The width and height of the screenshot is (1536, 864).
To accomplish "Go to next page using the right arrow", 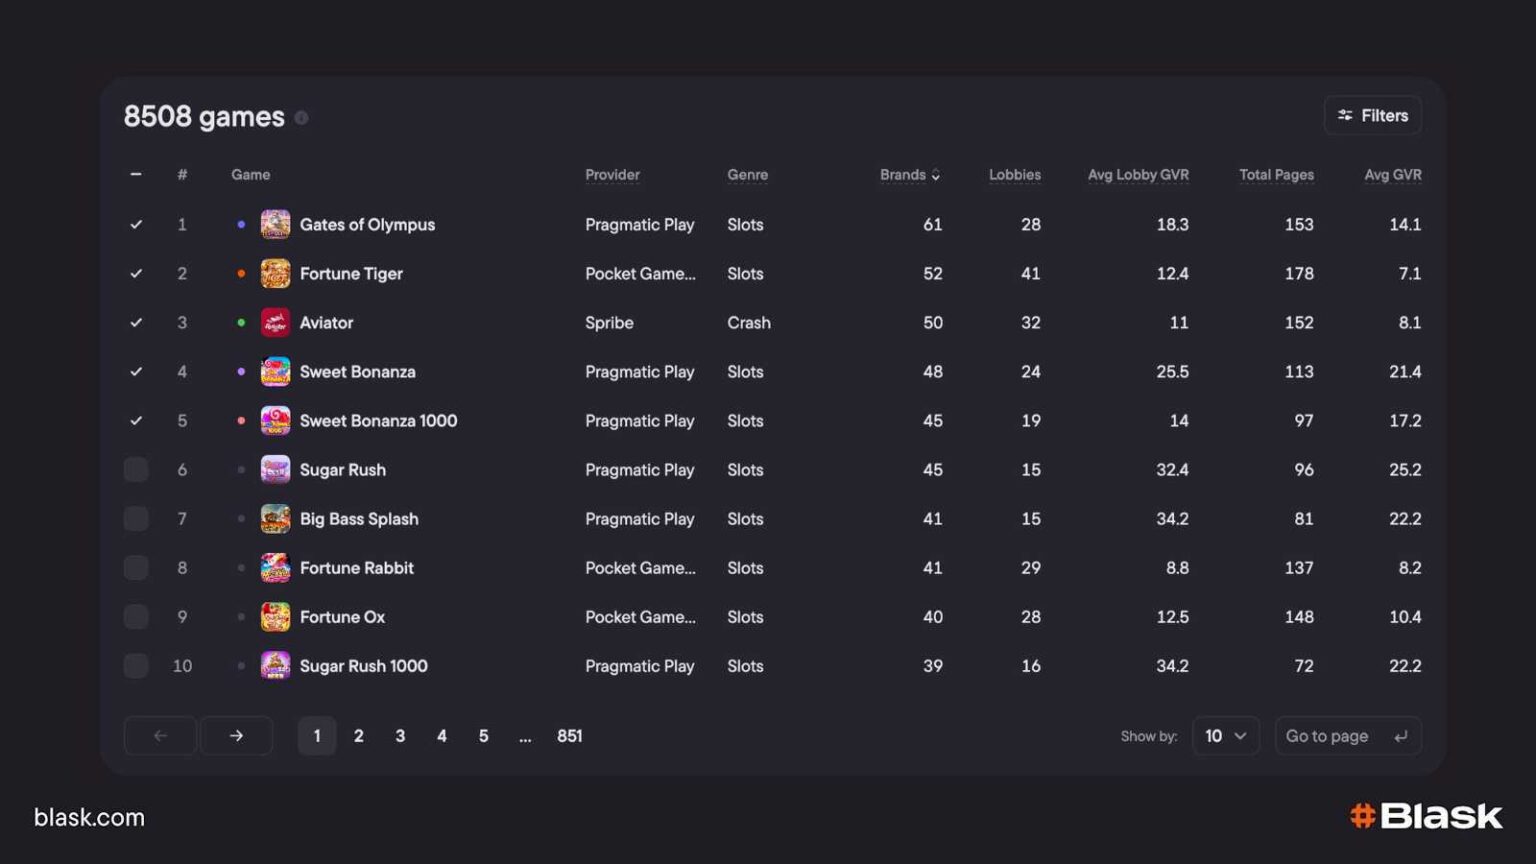I will pos(236,735).
